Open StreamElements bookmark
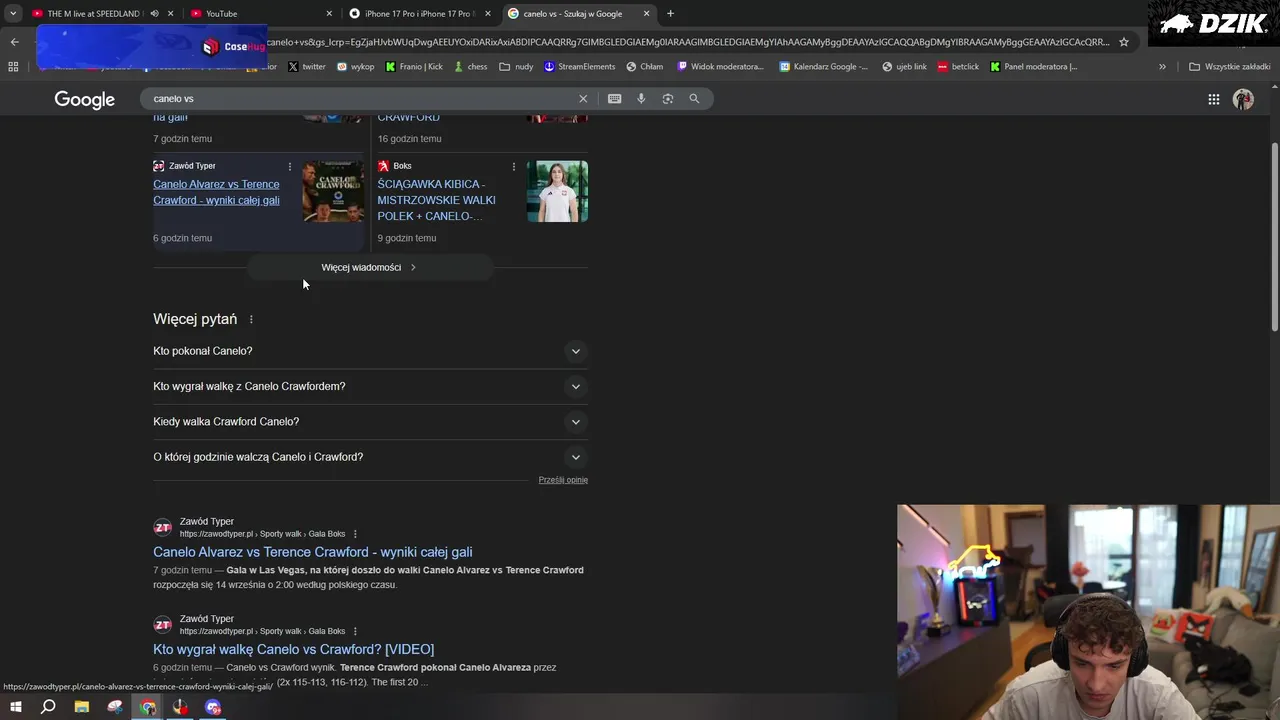 pos(580,67)
